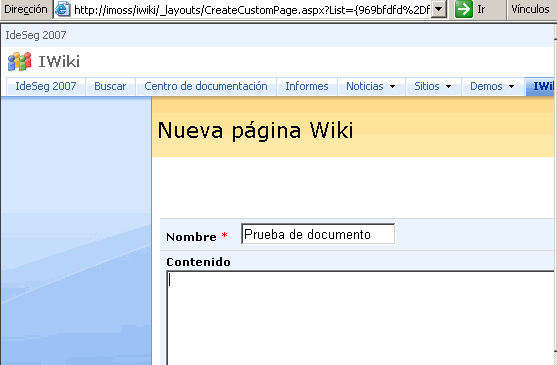This screenshot has width=557, height=365.
Task: Focus the Nombre text field
Action: (318, 234)
